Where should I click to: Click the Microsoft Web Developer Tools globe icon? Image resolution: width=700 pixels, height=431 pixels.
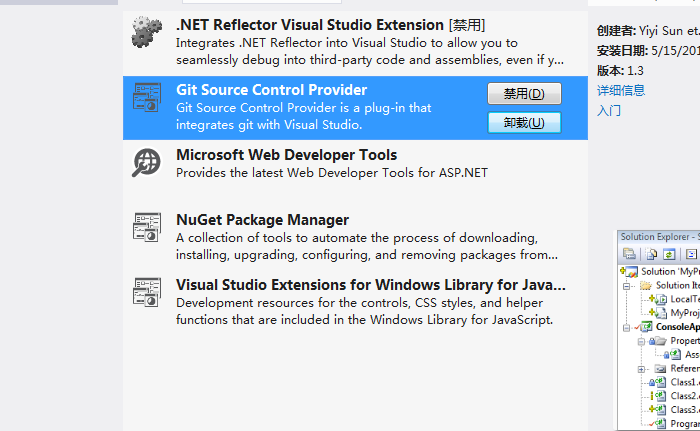(146, 162)
